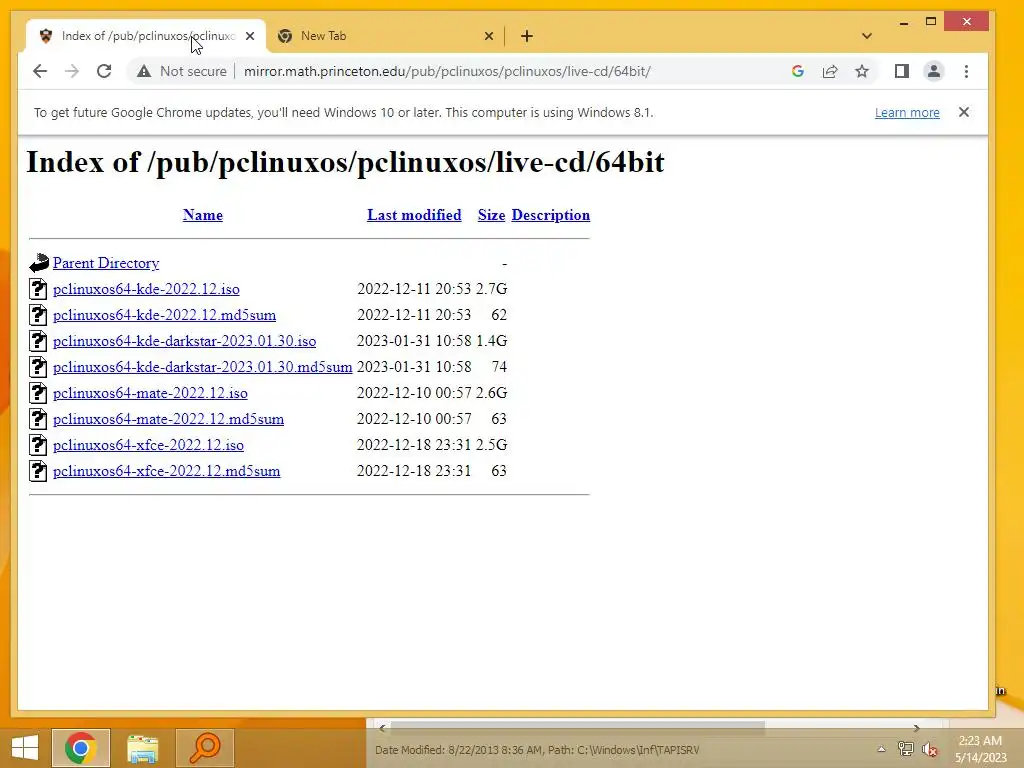Image resolution: width=1024 pixels, height=768 pixels.
Task: Download pclinuxos64-kde-2022.12.iso
Action: click(x=146, y=289)
